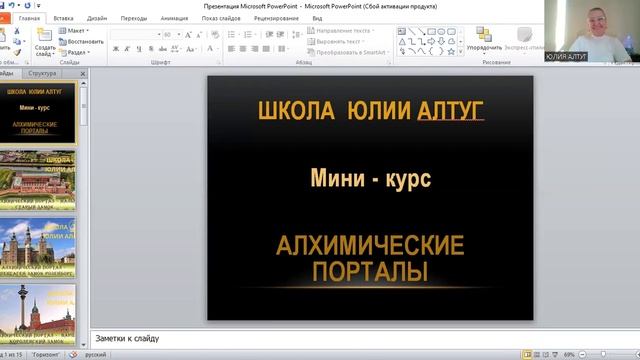Increase font size with large A icon

click(188, 35)
